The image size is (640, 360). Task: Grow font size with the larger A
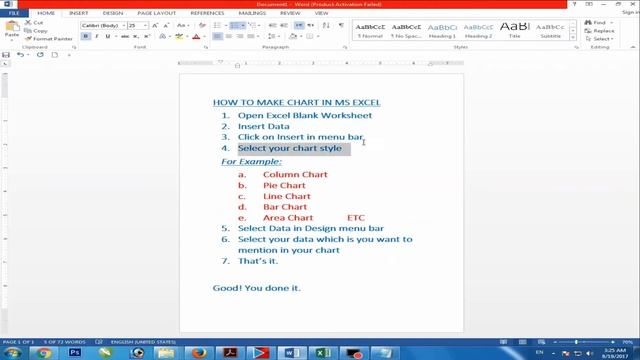[x=155, y=25]
